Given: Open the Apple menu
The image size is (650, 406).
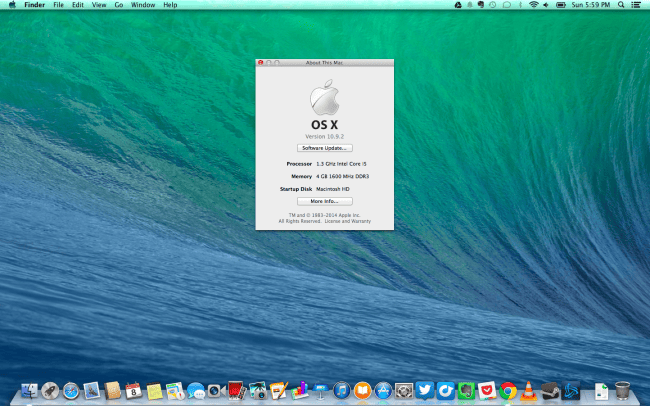Looking at the screenshot, I should tap(10, 5).
